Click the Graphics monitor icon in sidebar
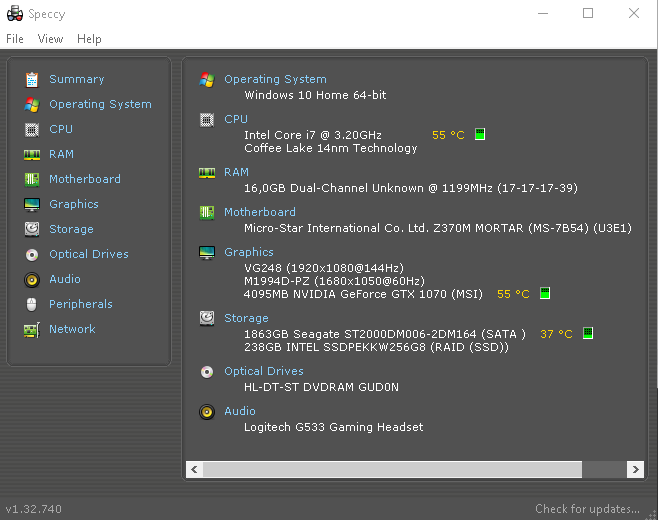The height and width of the screenshot is (520, 658). coord(32,205)
